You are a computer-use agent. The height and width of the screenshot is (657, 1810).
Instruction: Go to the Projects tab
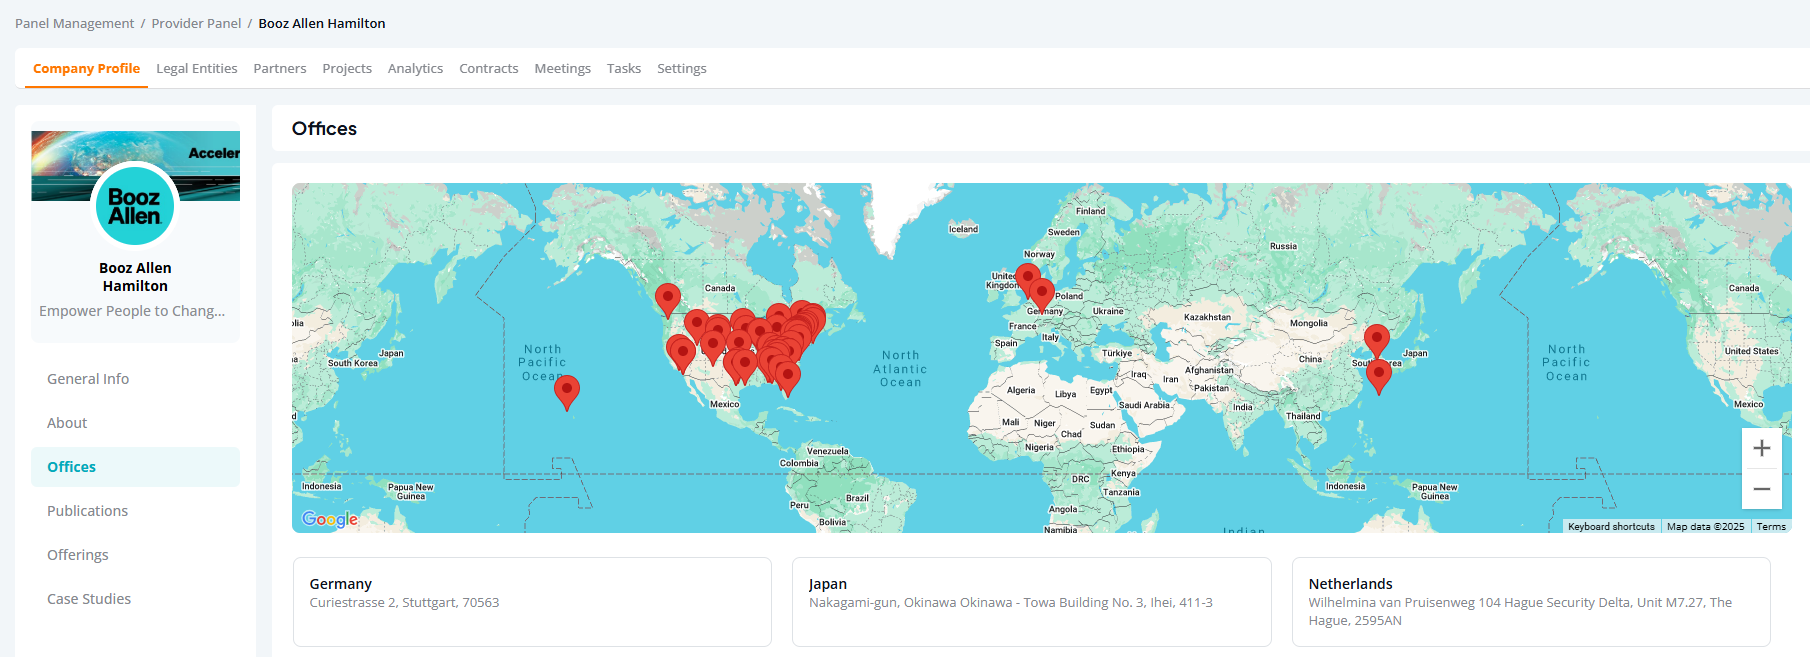point(347,68)
